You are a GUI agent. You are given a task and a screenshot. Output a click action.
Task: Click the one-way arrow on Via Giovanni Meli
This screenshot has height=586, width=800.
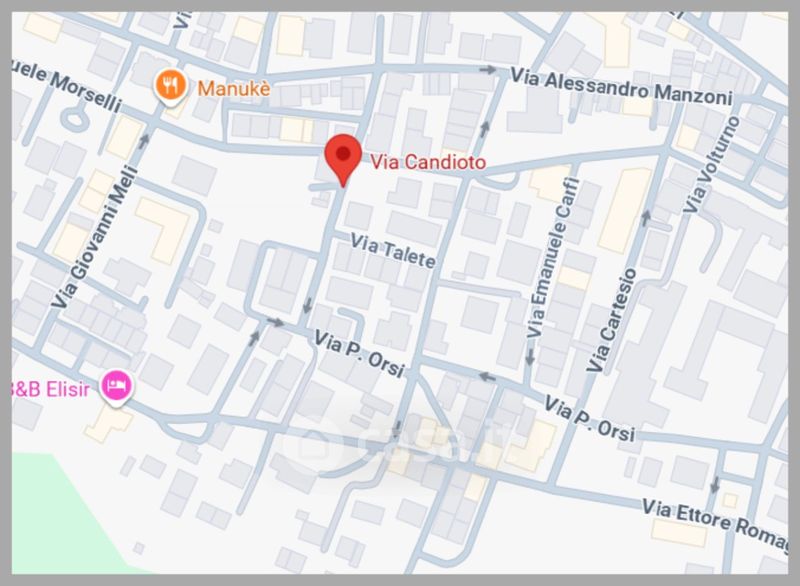tap(144, 140)
